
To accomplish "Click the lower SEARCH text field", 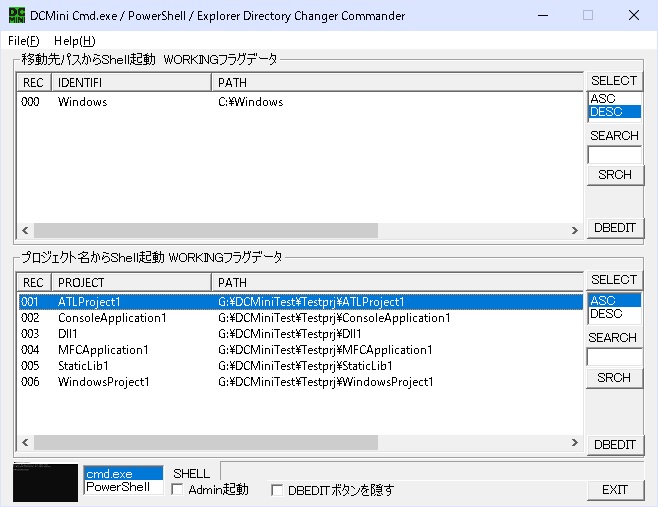I will 614,357.
